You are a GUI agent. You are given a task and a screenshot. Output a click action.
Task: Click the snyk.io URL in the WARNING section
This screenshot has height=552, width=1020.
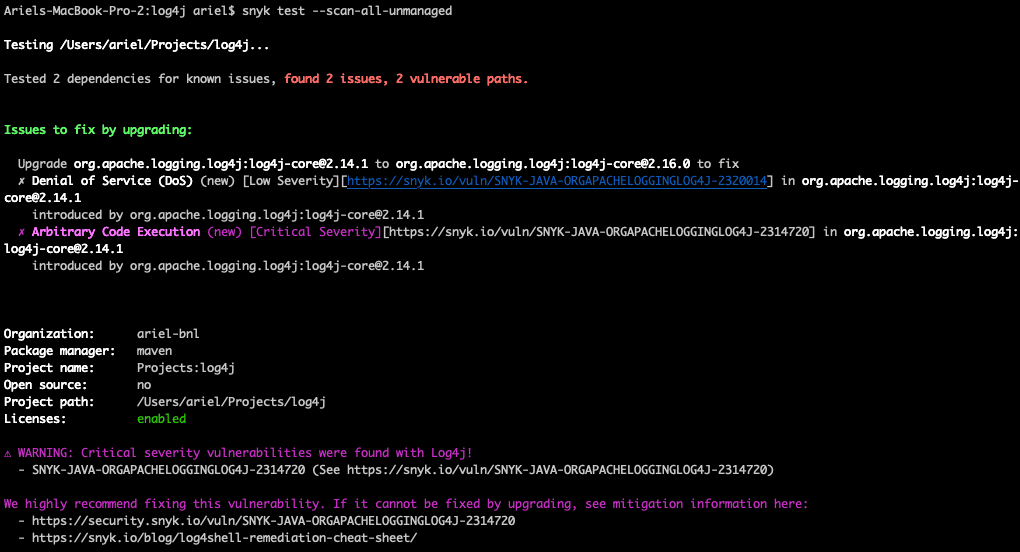[557, 469]
